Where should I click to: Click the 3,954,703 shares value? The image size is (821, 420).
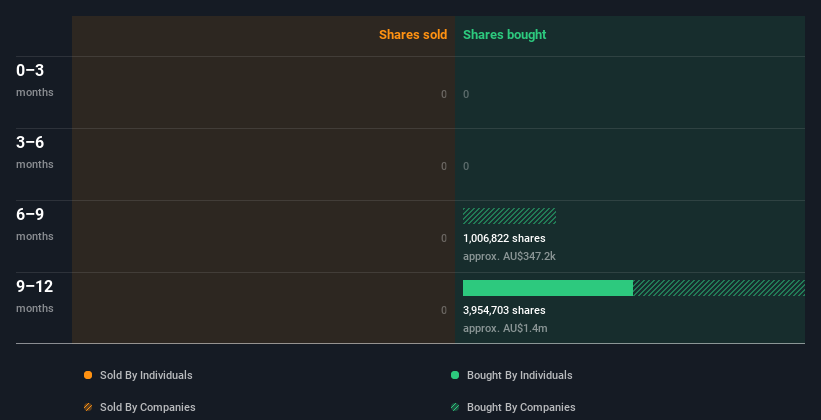tap(504, 311)
